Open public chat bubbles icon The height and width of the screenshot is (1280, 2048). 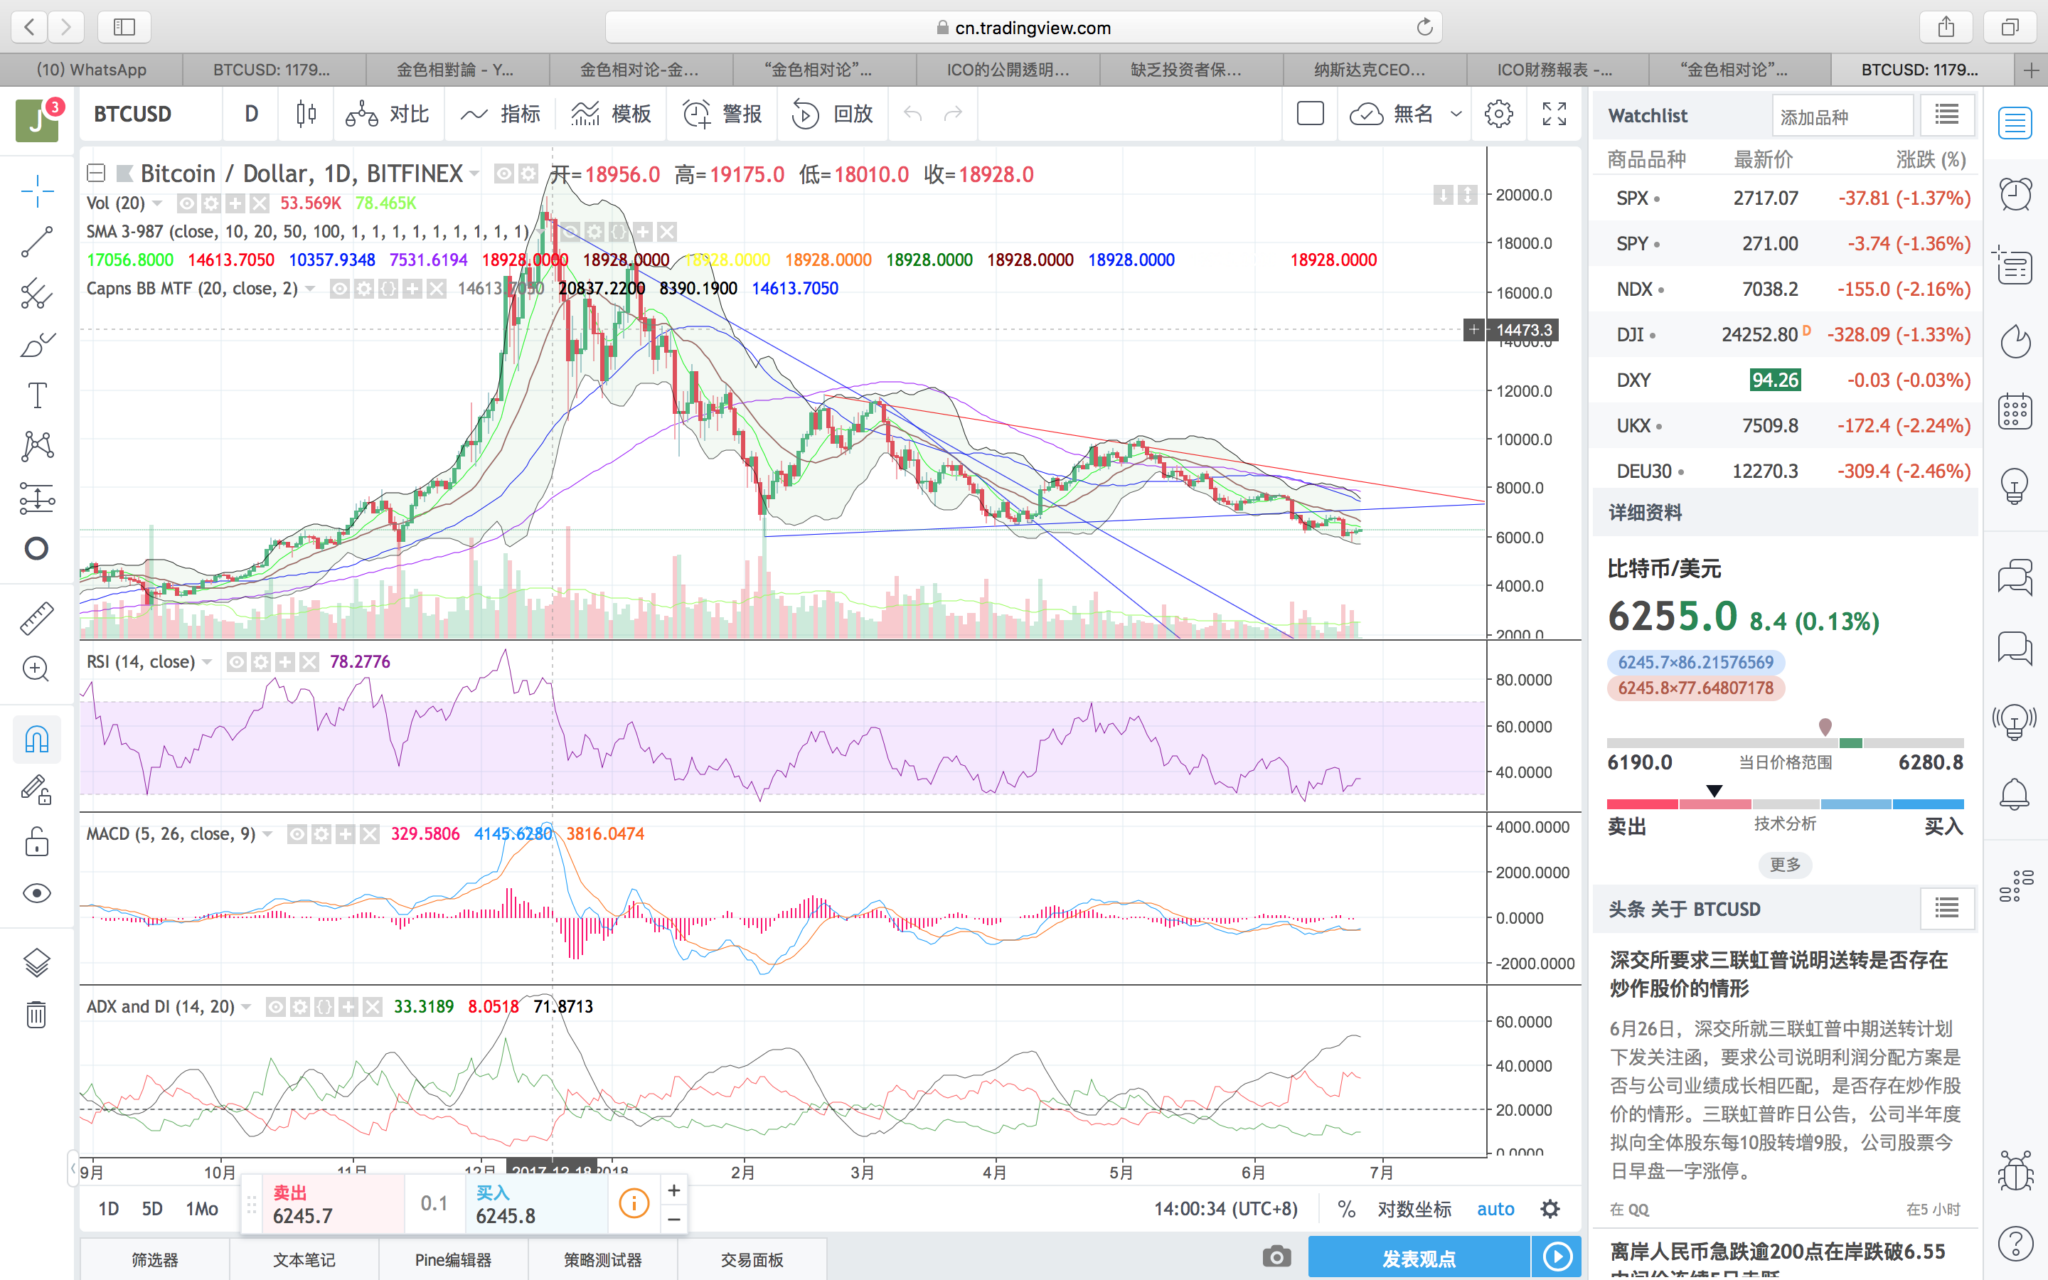pyautogui.click(x=2015, y=577)
